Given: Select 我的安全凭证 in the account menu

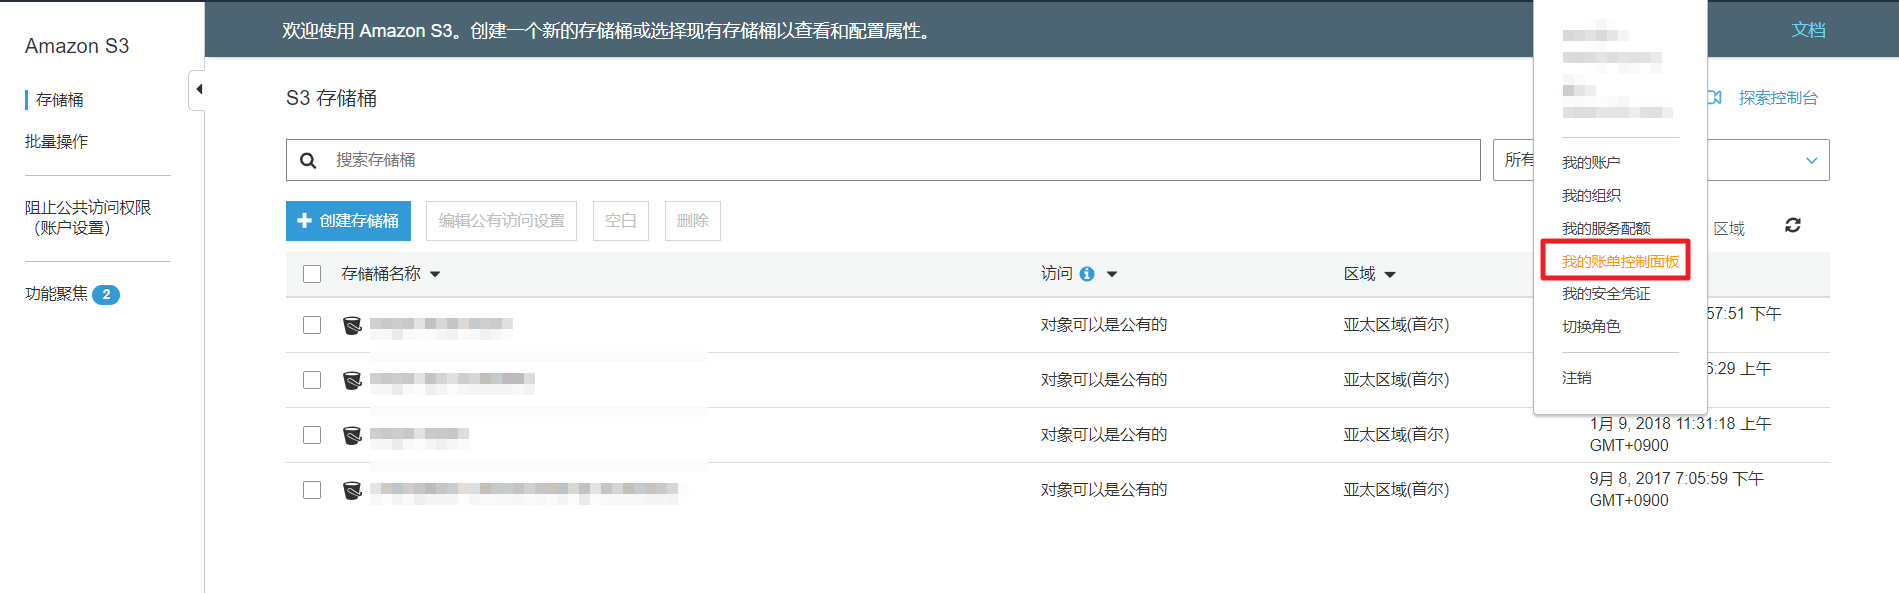Looking at the screenshot, I should (x=1606, y=294).
